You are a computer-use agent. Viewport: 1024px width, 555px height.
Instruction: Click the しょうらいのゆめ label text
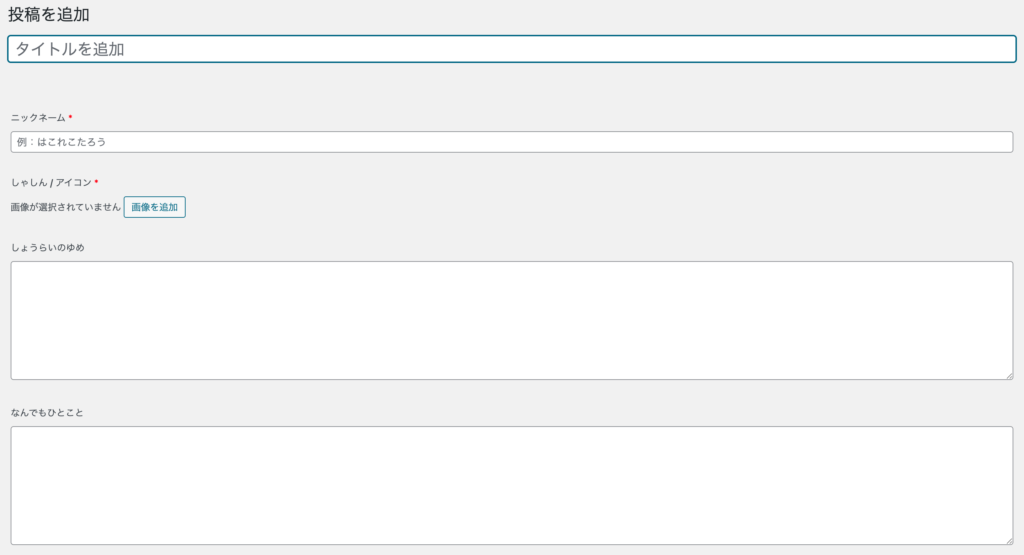[x=47, y=247]
